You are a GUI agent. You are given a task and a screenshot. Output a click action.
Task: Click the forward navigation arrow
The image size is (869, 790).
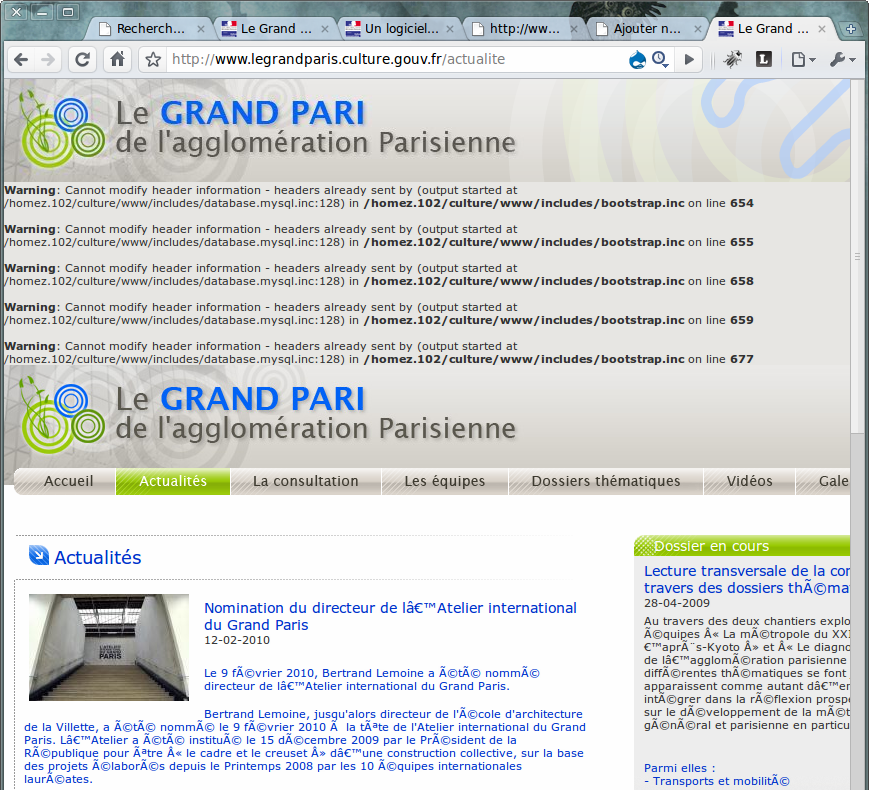(x=48, y=59)
